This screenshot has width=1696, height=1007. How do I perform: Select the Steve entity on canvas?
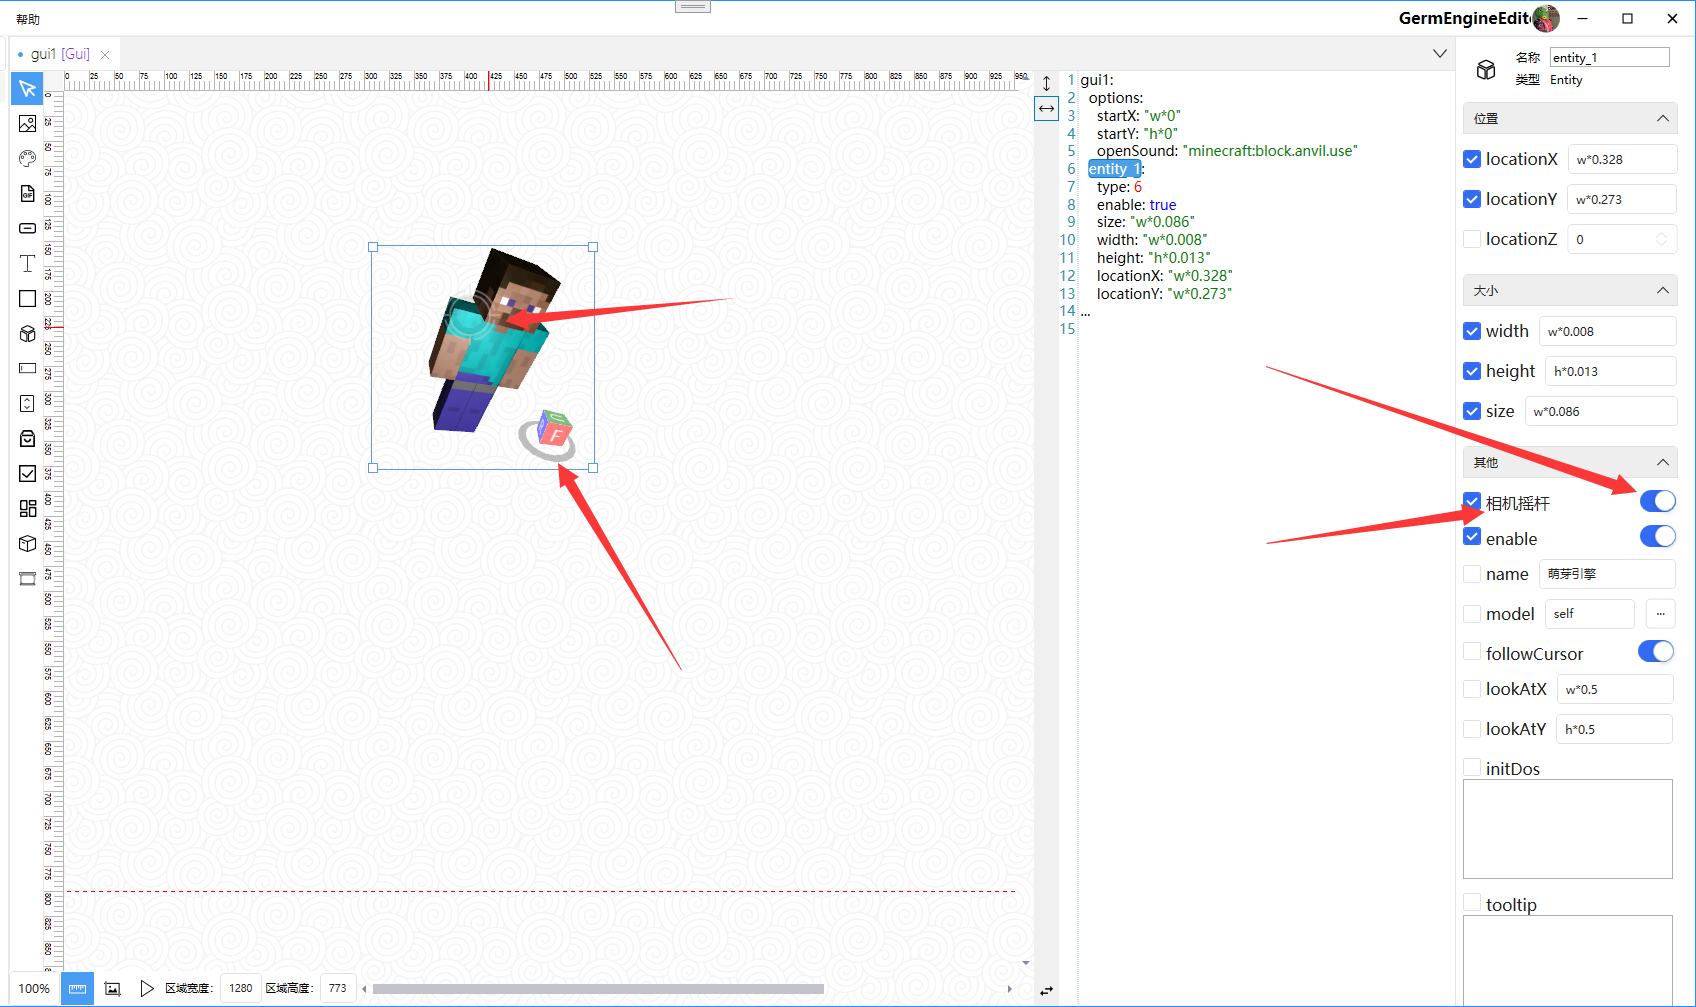493,340
